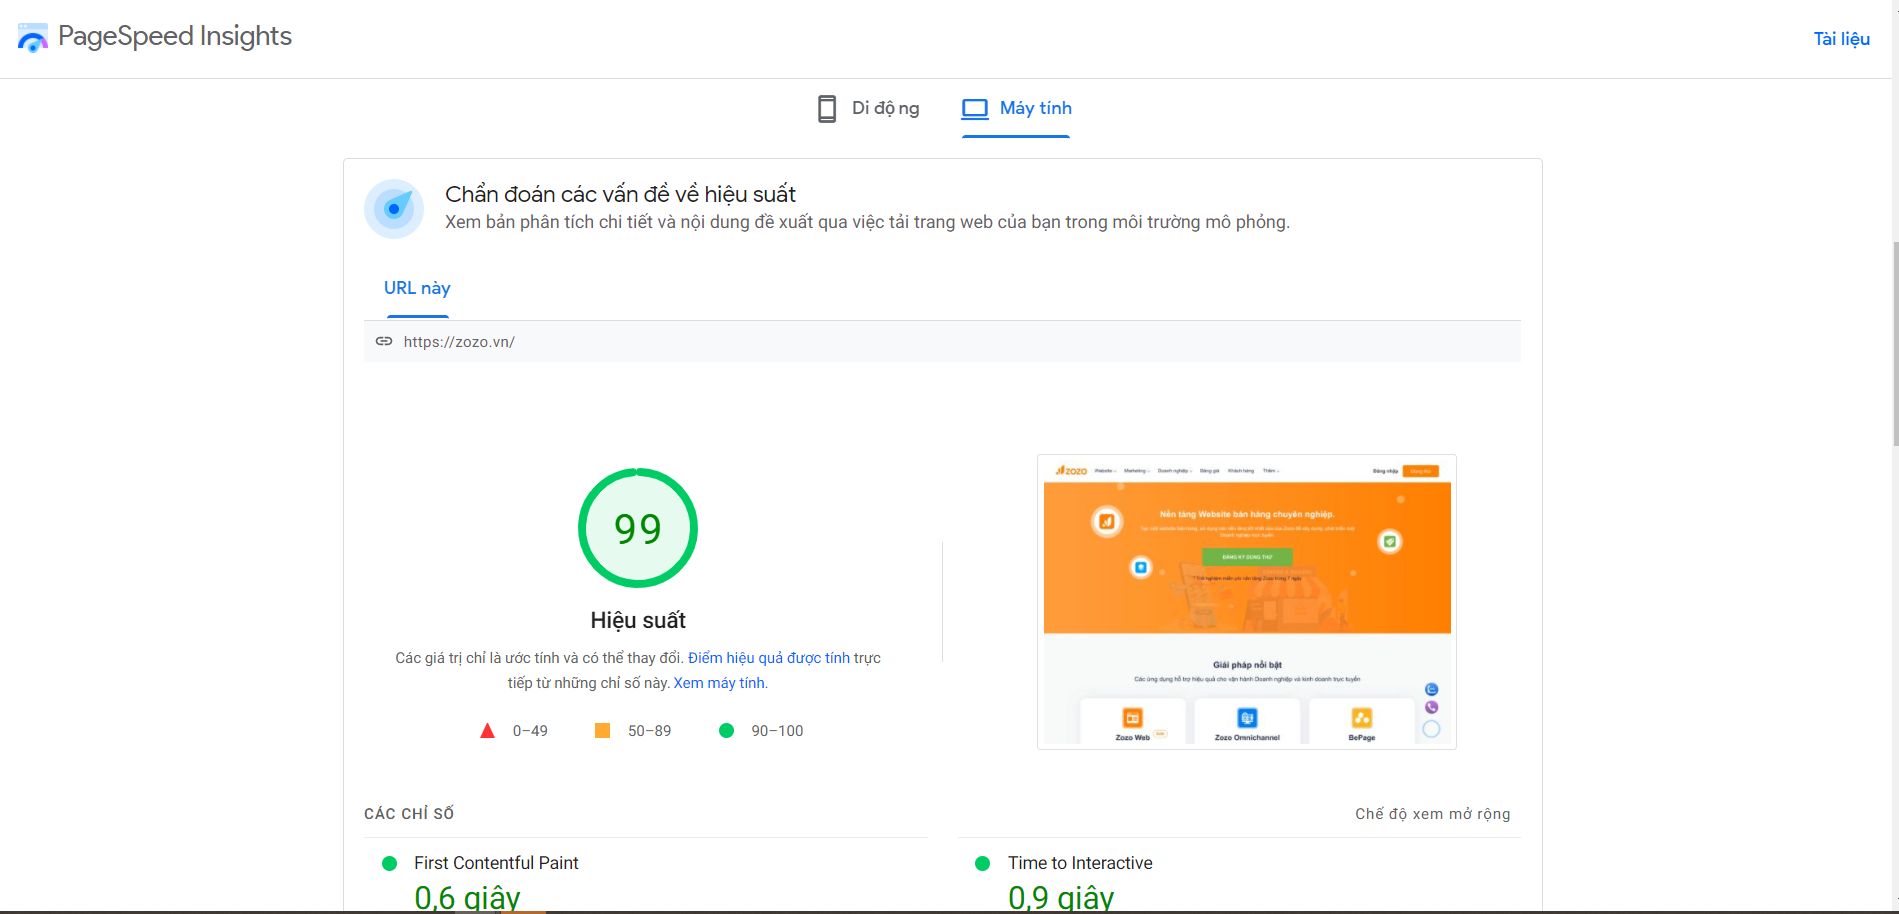Click green status dot beside First Contentful Paint
1899x914 pixels.
click(390, 863)
